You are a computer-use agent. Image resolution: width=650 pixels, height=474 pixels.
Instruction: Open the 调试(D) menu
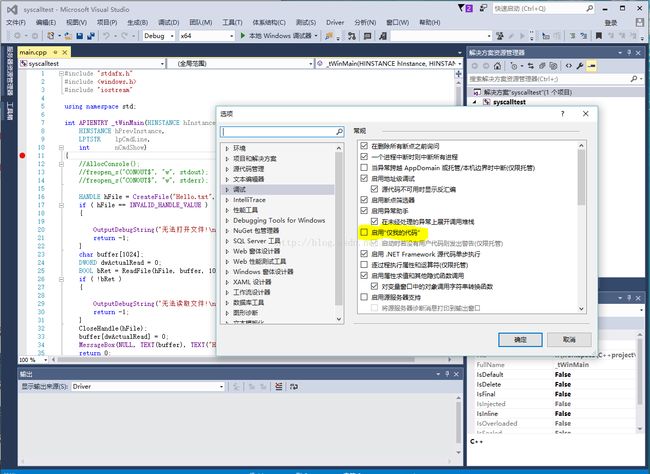point(168,22)
